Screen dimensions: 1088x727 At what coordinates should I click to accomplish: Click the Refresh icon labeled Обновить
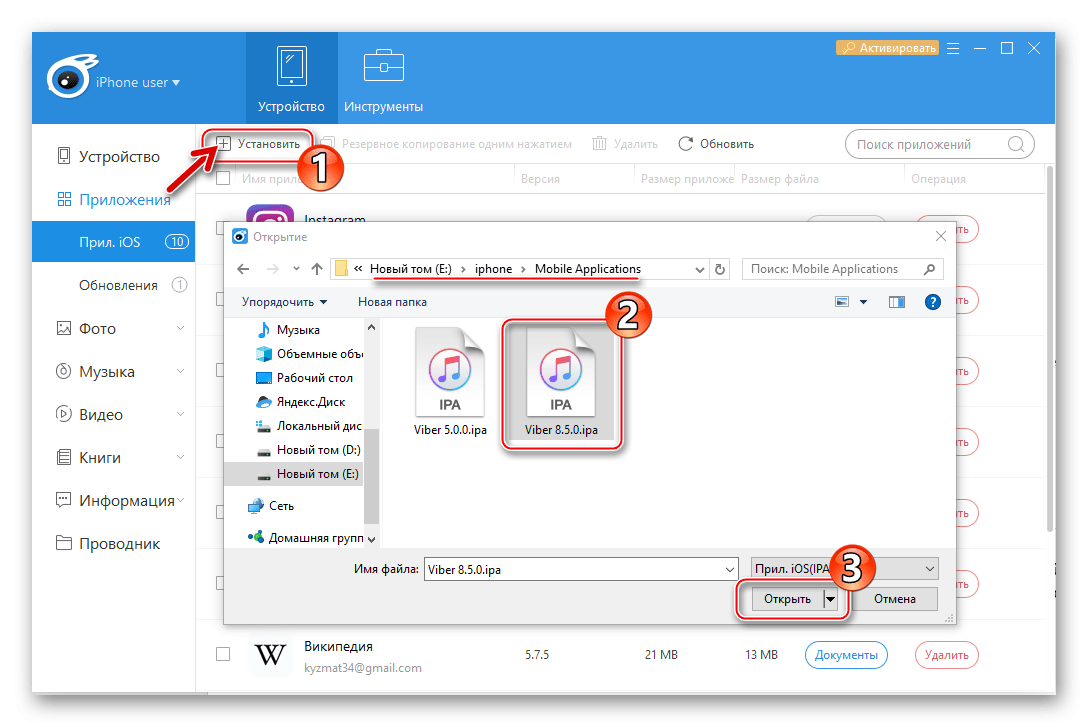click(685, 144)
